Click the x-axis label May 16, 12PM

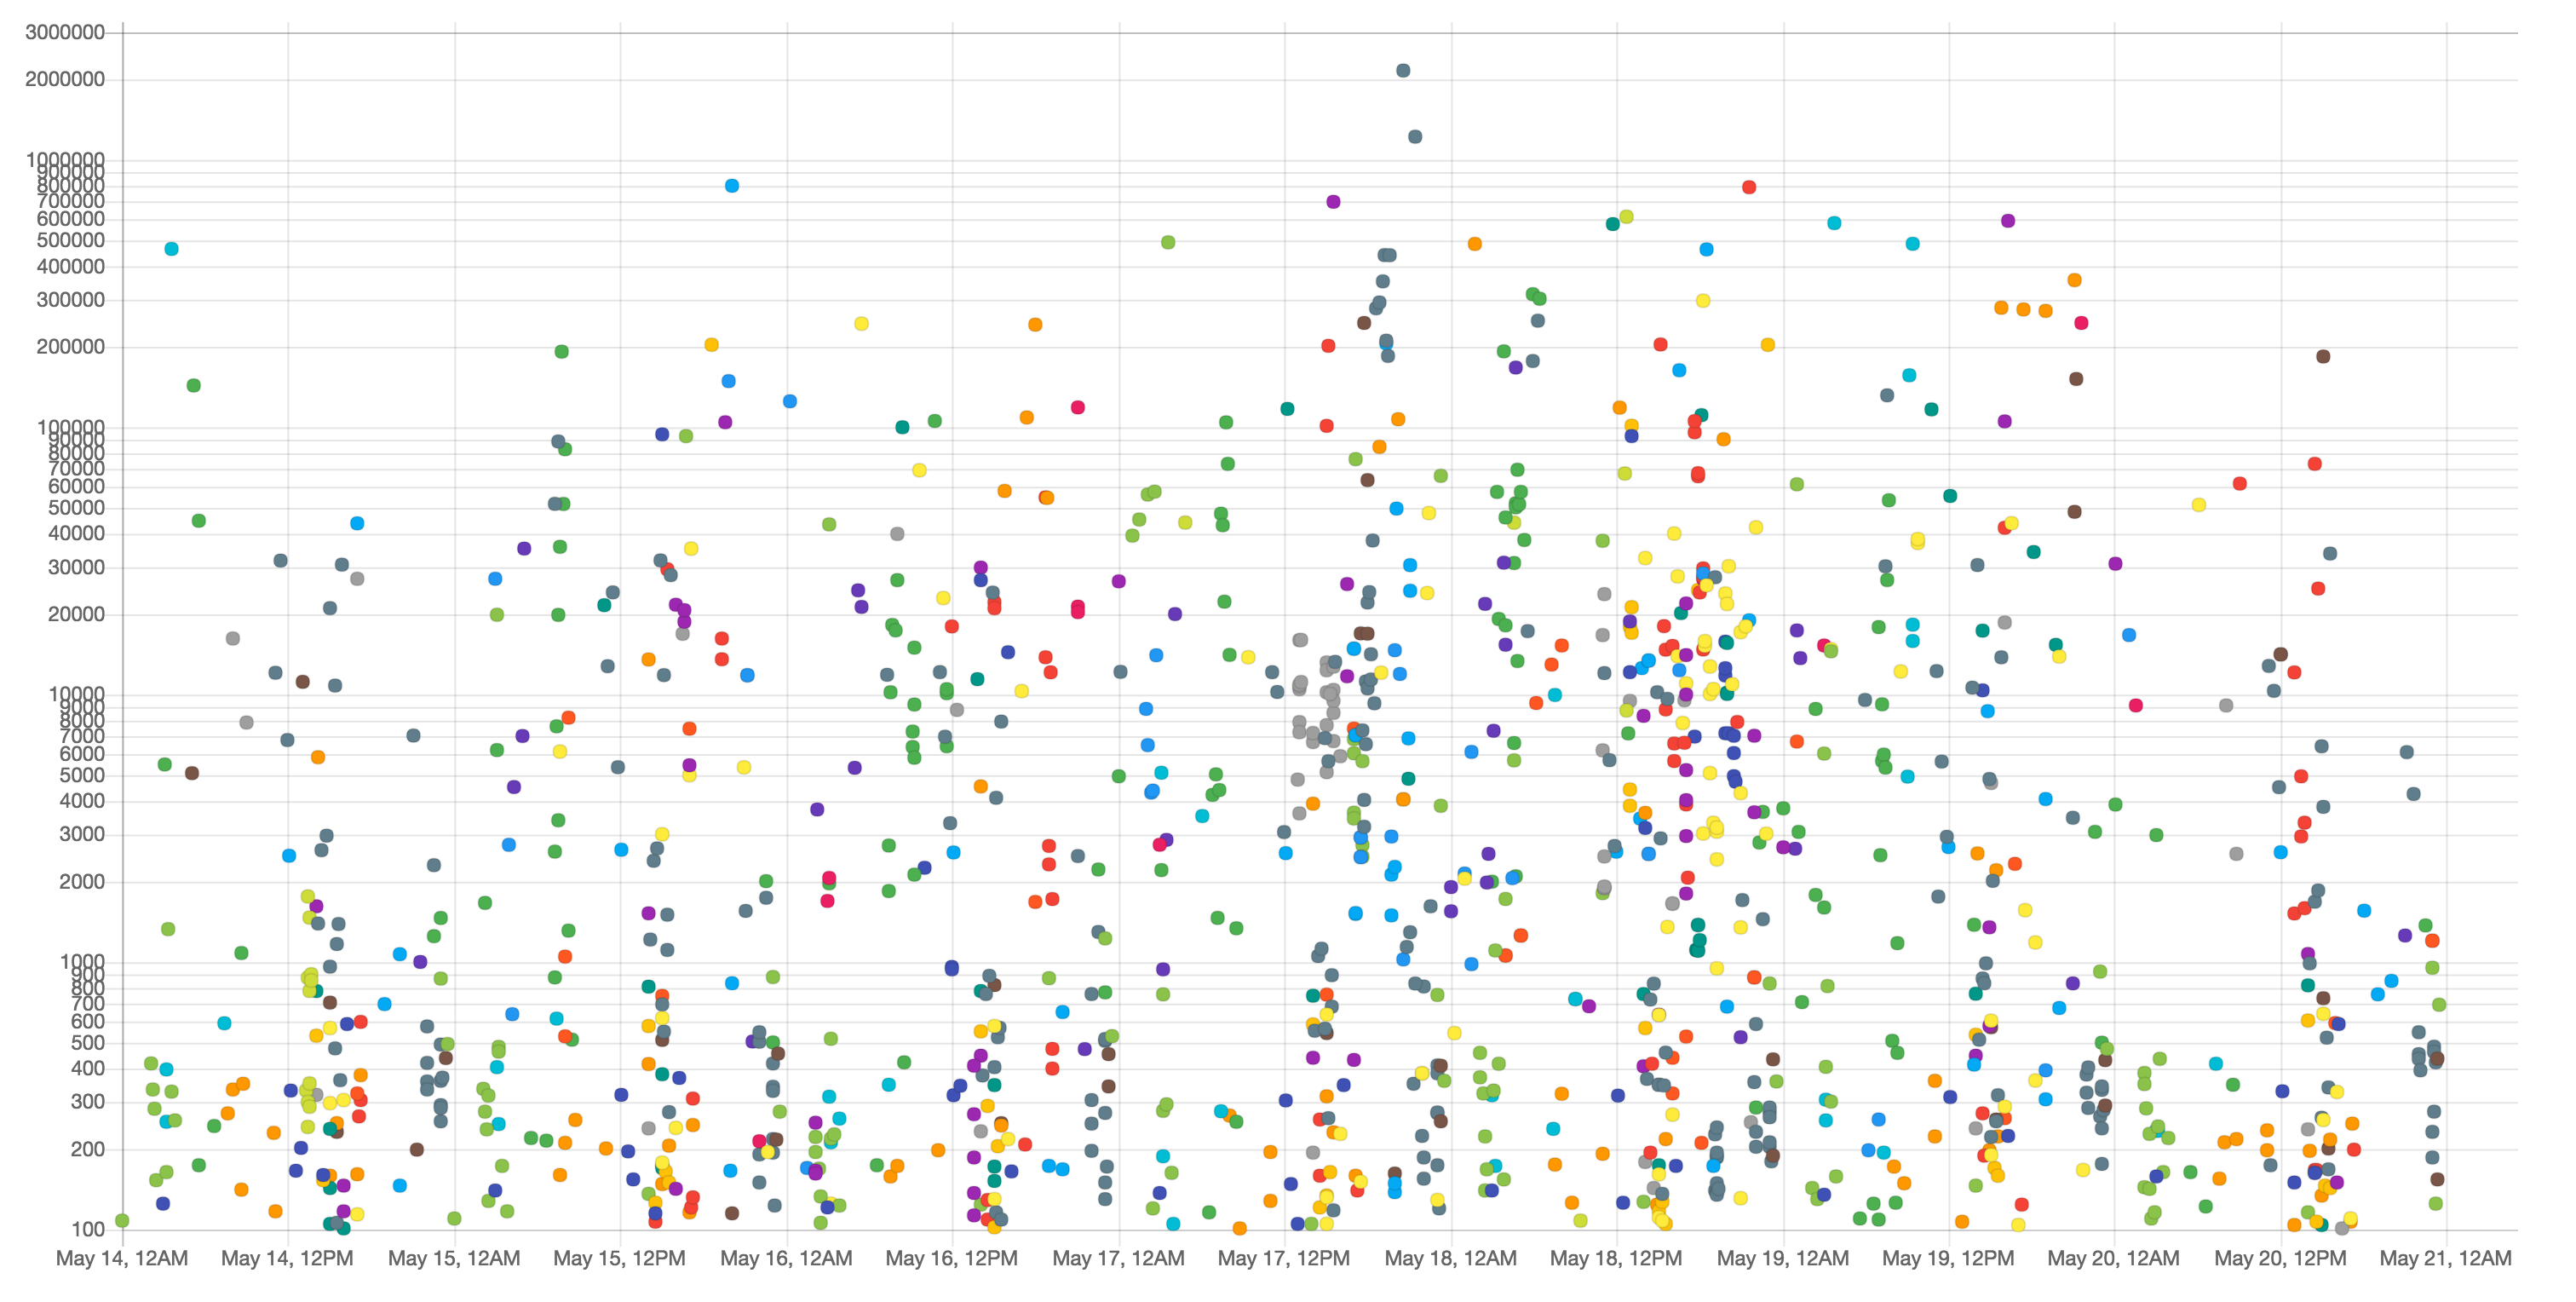pos(952,1258)
